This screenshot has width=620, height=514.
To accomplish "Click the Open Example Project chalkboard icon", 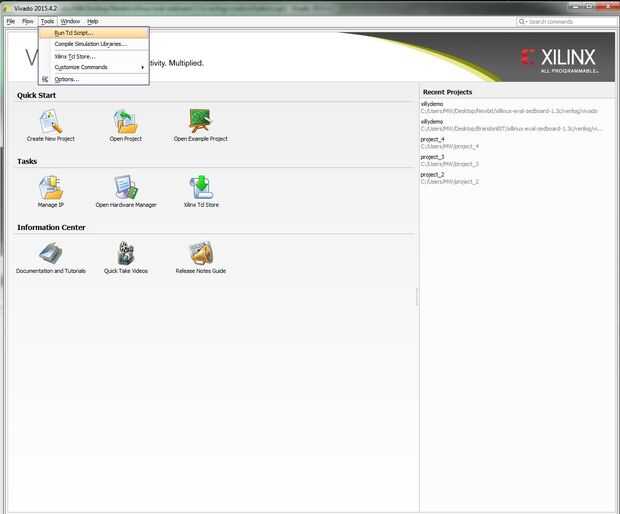I will 200,121.
